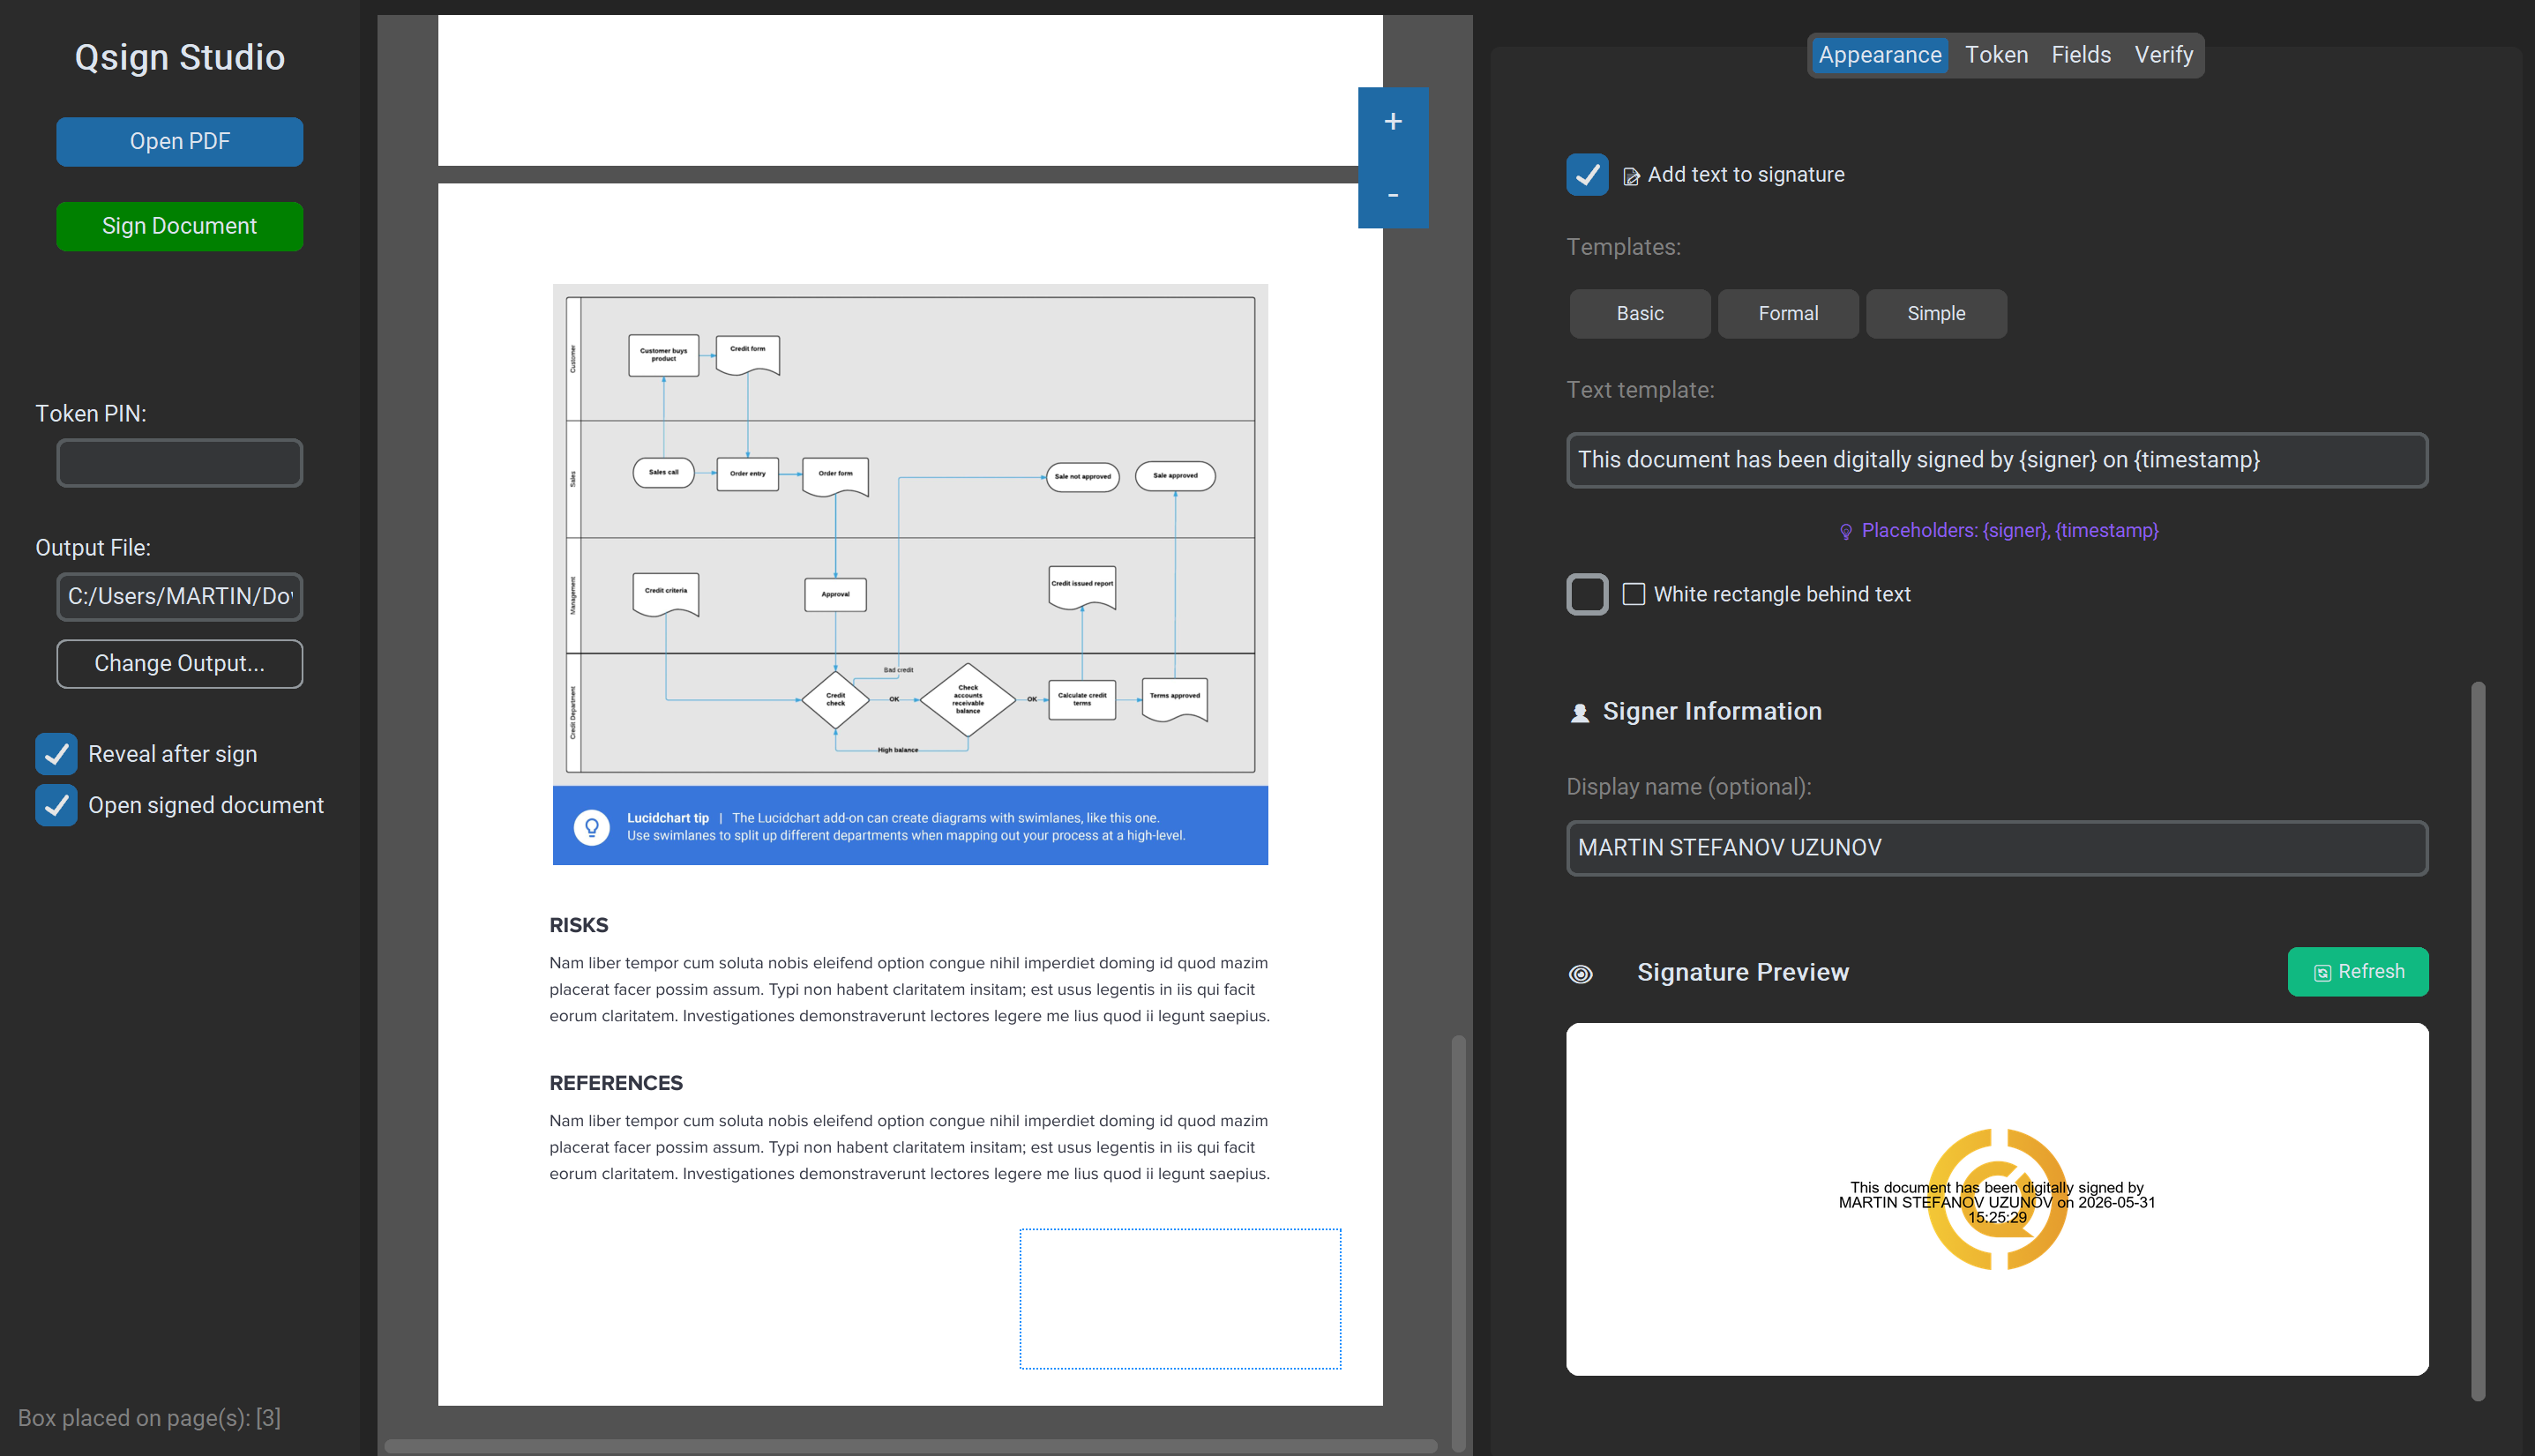Tick the small box beside White rectangle label
This screenshot has height=1456, width=2535.
click(x=1633, y=595)
